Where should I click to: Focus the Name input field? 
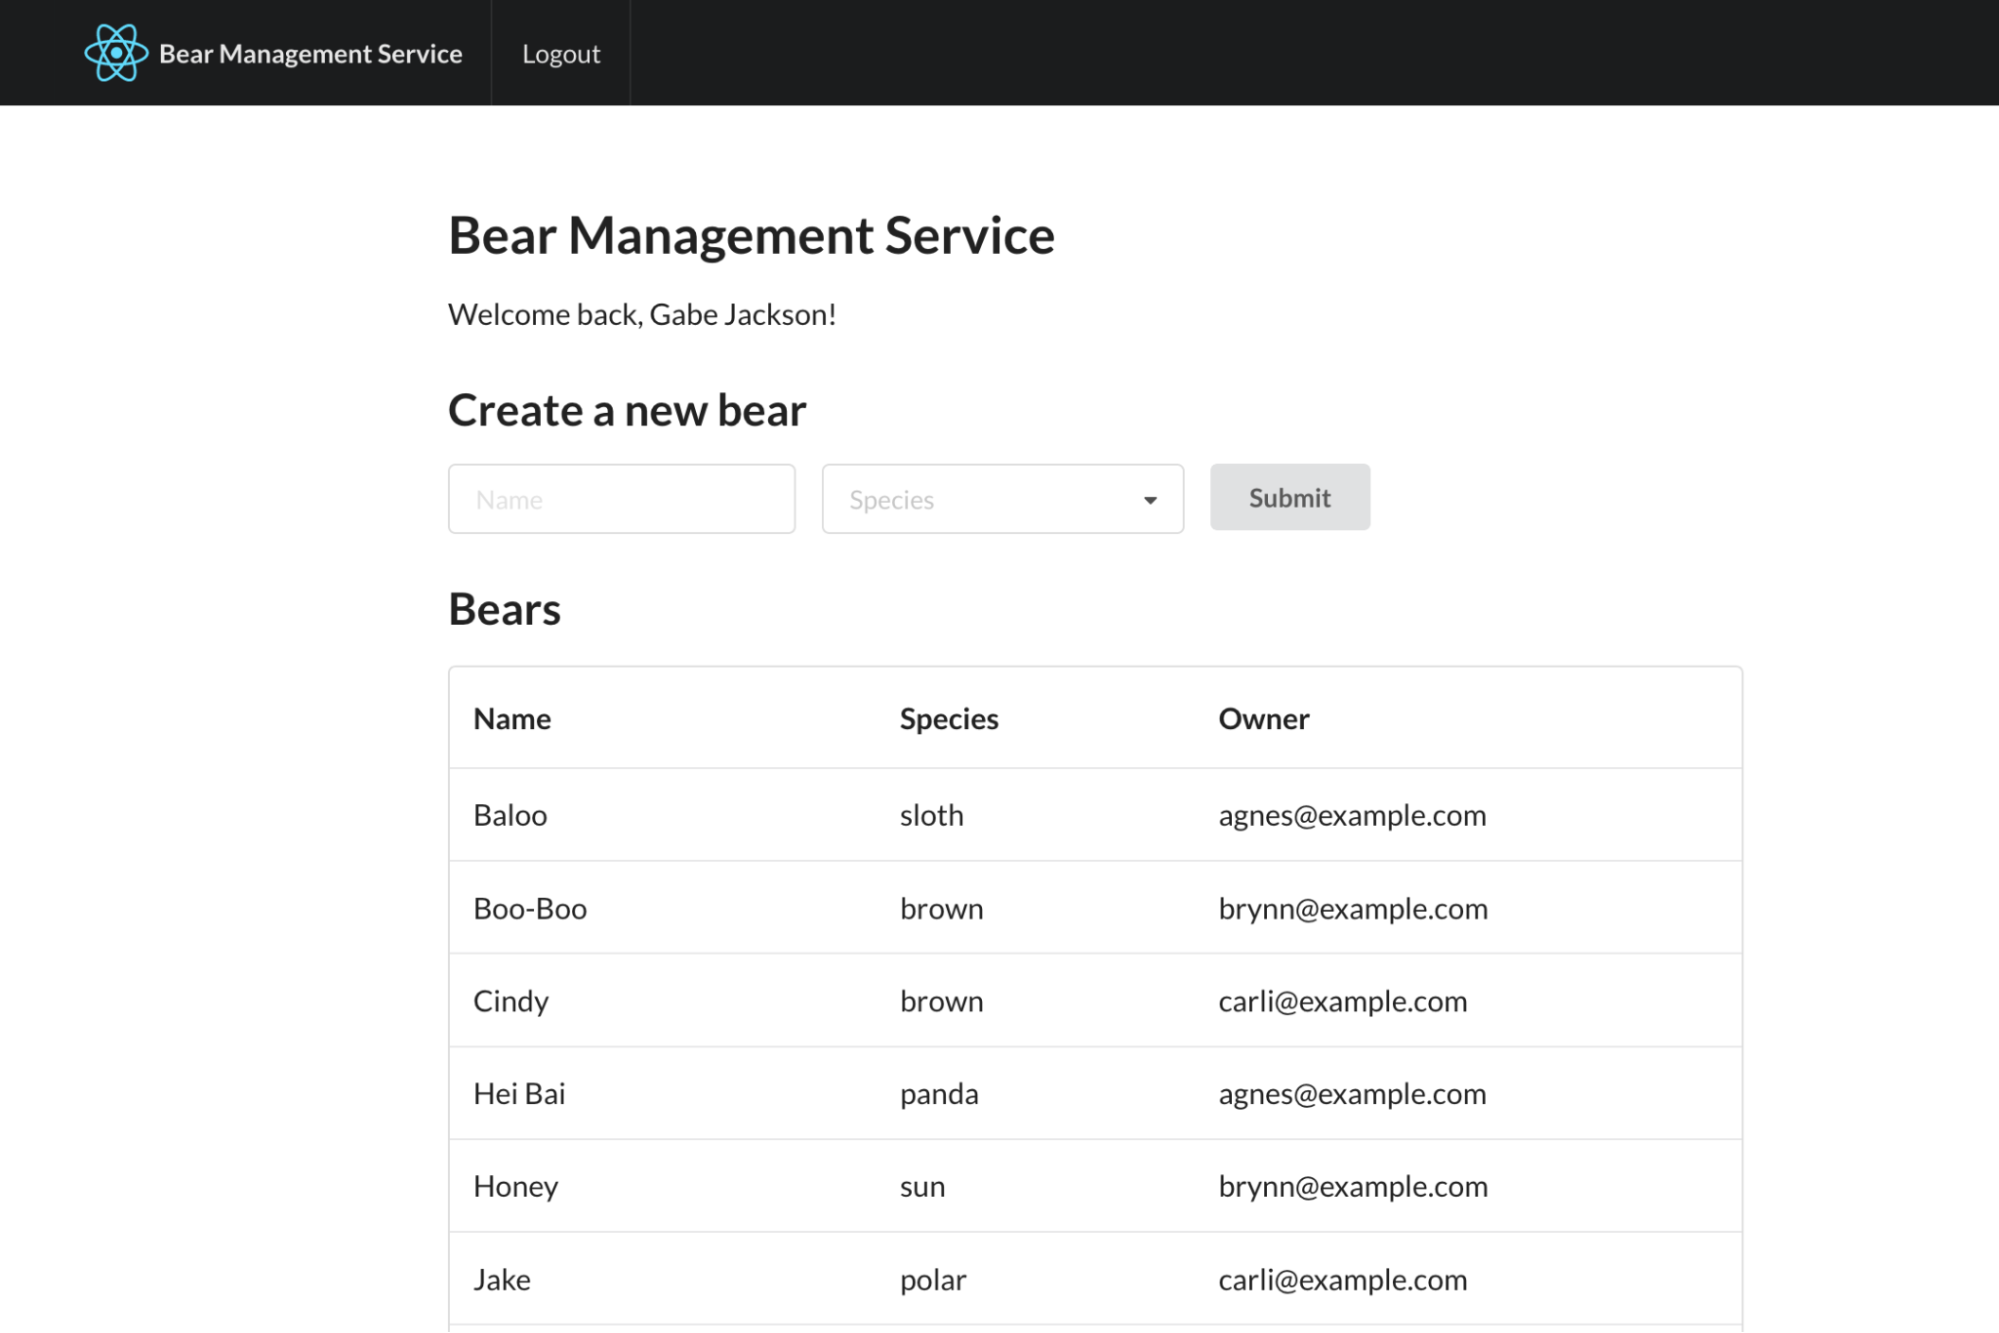point(621,499)
